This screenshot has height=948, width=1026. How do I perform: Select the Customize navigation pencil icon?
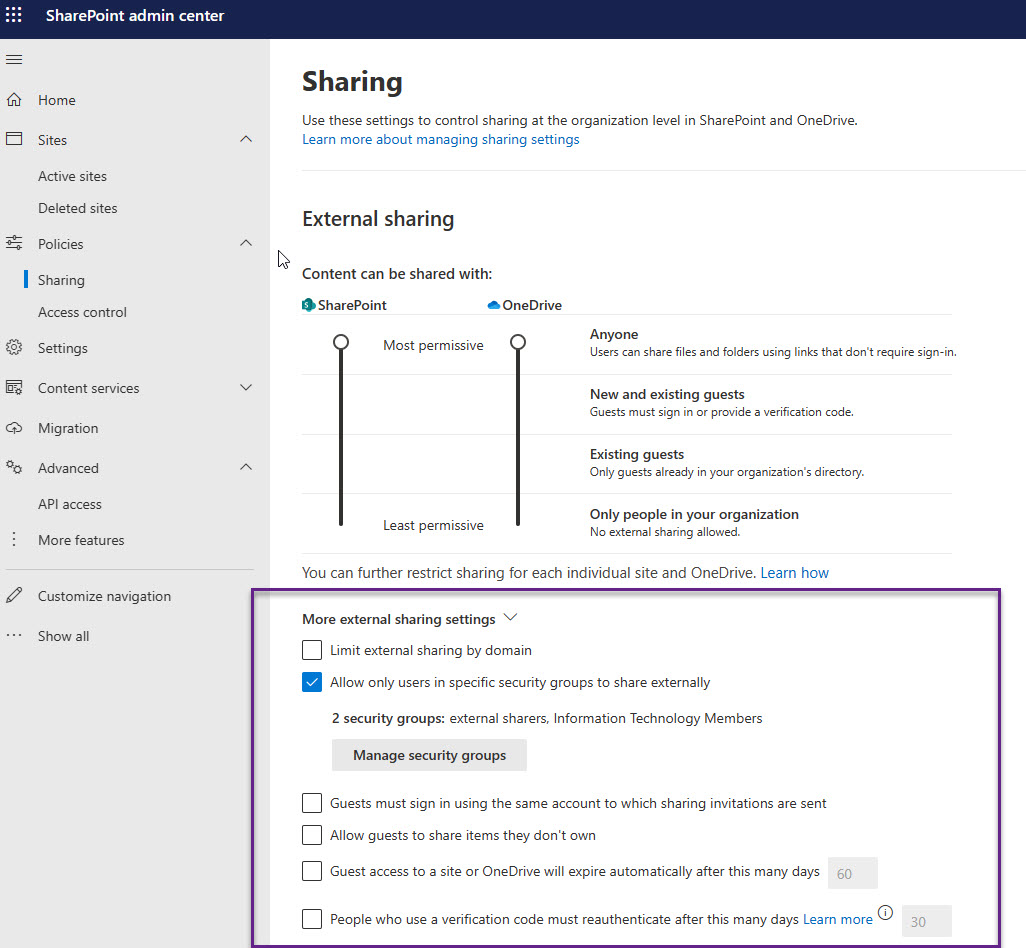[14, 595]
